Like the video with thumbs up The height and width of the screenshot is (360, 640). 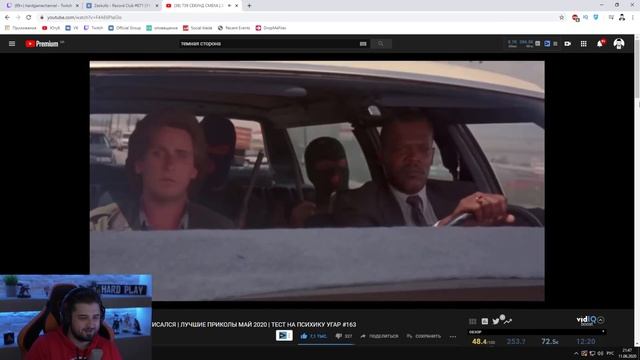[x=313, y=336]
